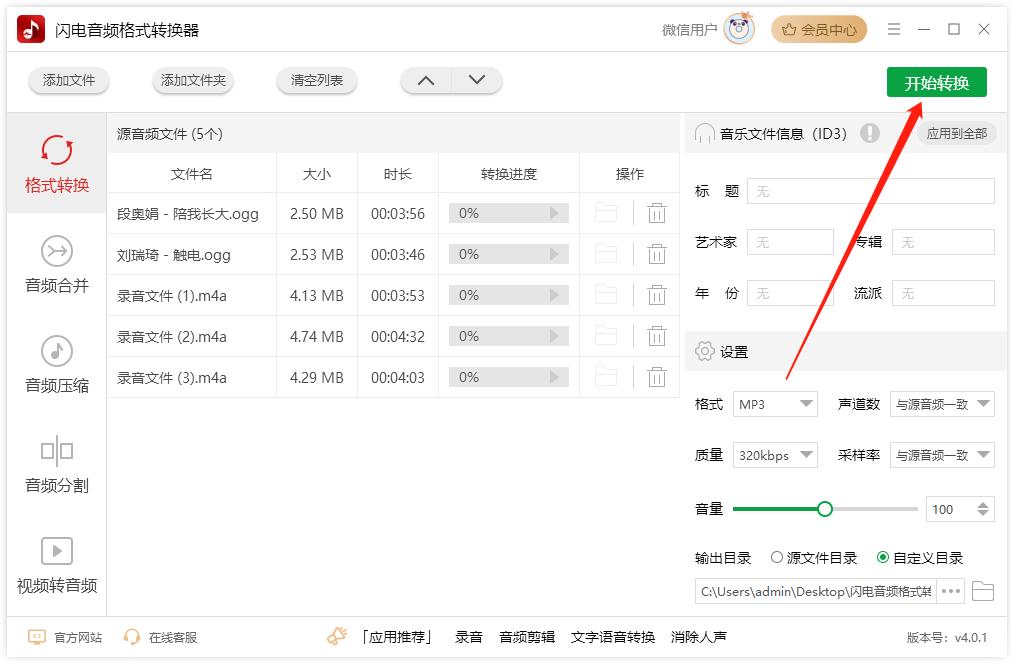Browse custom output directory with folder icon
The image size is (1014, 664).
983,591
